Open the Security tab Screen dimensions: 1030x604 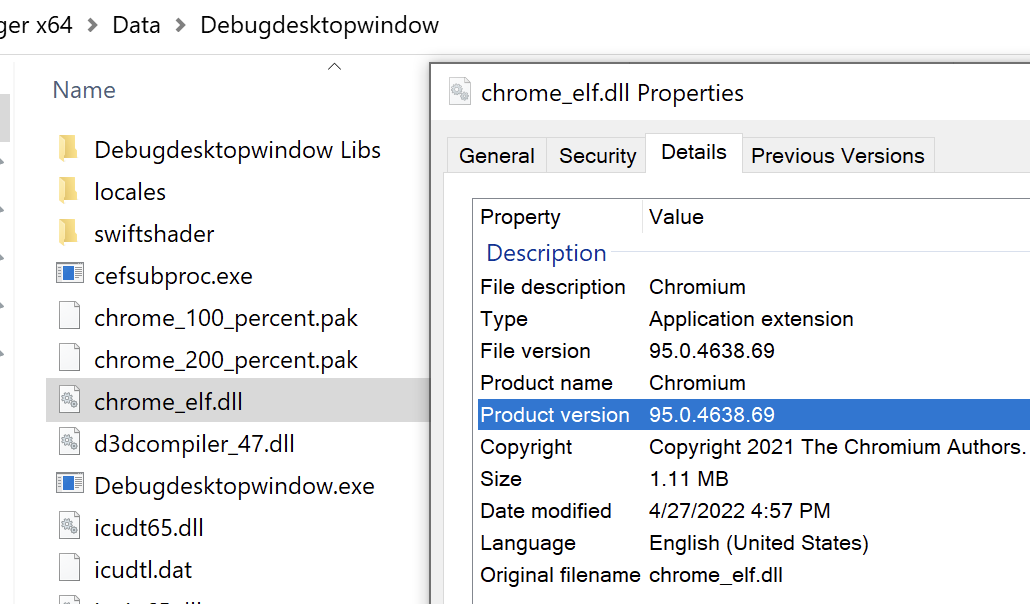[x=597, y=156]
